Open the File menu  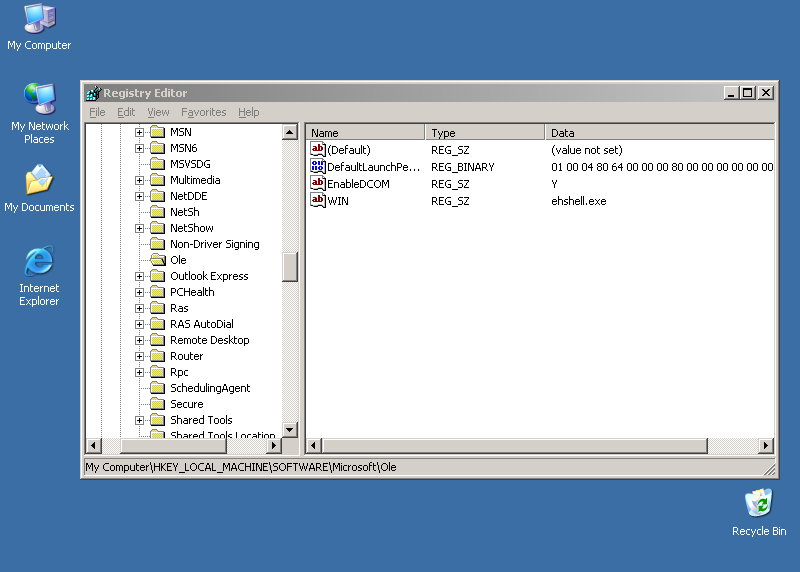97,112
